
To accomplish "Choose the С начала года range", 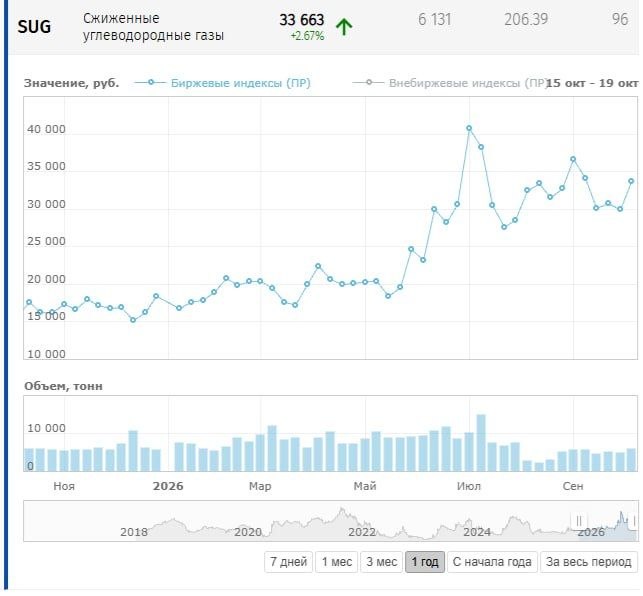I will click(x=492, y=562).
